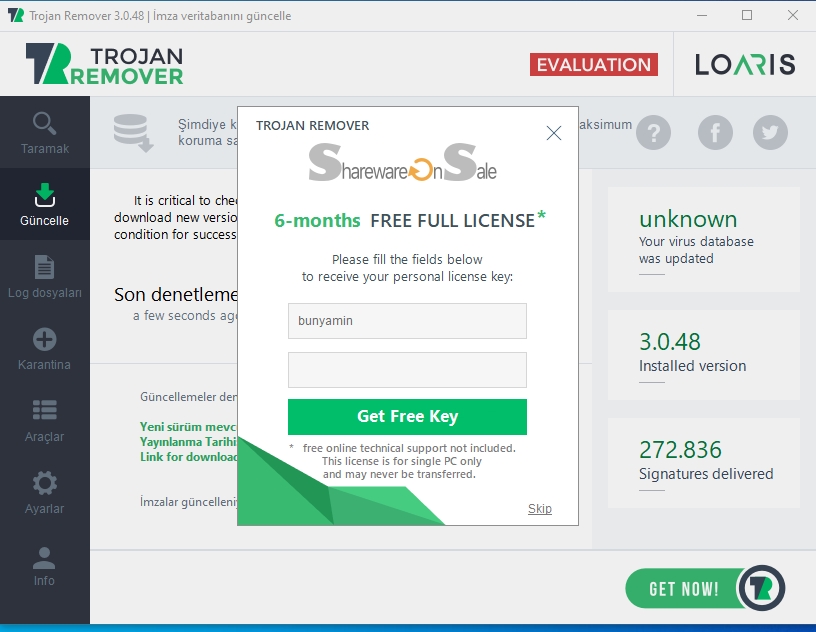Open the Twitter bird icon
This screenshot has width=816, height=632.
coord(770,133)
